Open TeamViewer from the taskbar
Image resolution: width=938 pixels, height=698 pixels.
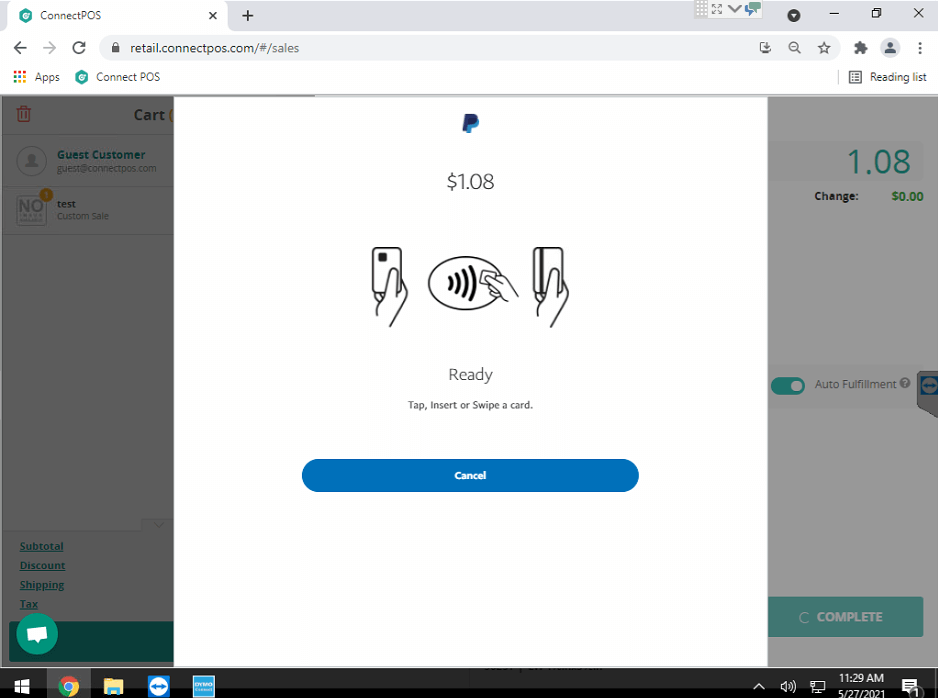tap(159, 686)
